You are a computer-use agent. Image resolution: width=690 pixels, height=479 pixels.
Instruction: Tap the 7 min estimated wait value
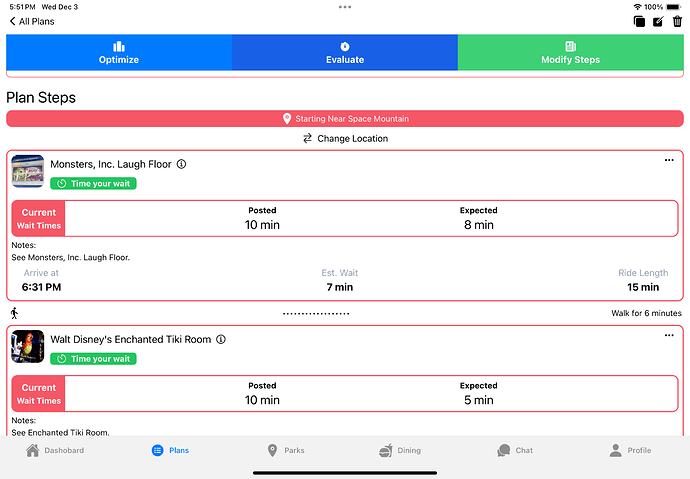click(340, 287)
